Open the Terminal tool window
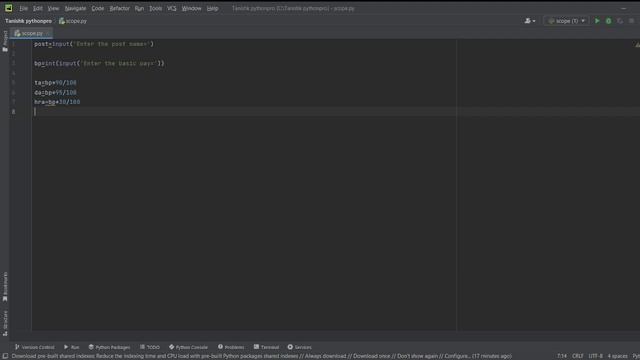 [x=266, y=347]
